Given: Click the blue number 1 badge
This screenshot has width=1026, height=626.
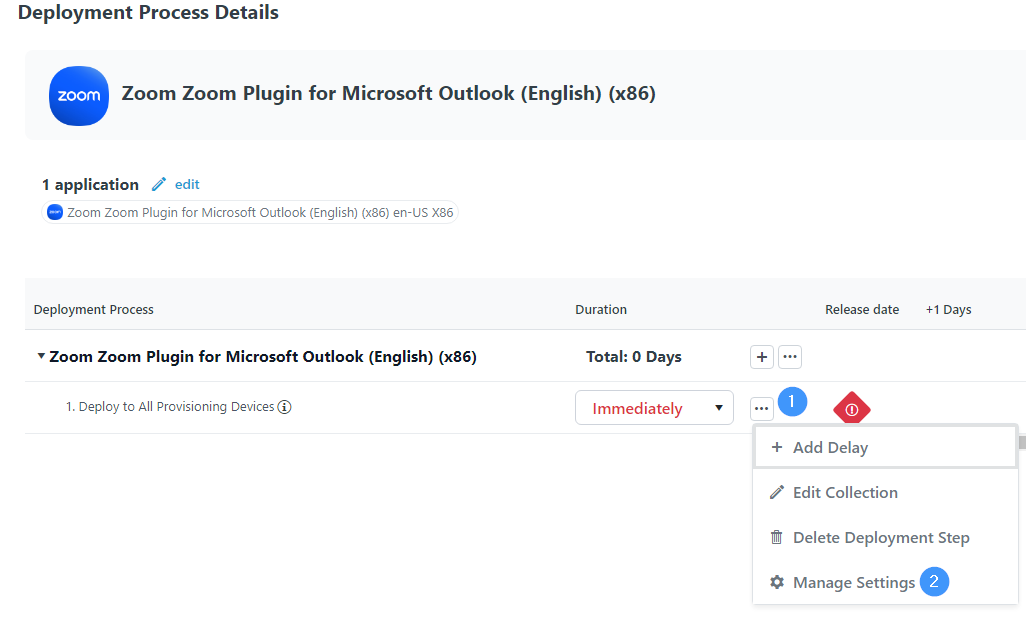Looking at the screenshot, I should 792,402.
